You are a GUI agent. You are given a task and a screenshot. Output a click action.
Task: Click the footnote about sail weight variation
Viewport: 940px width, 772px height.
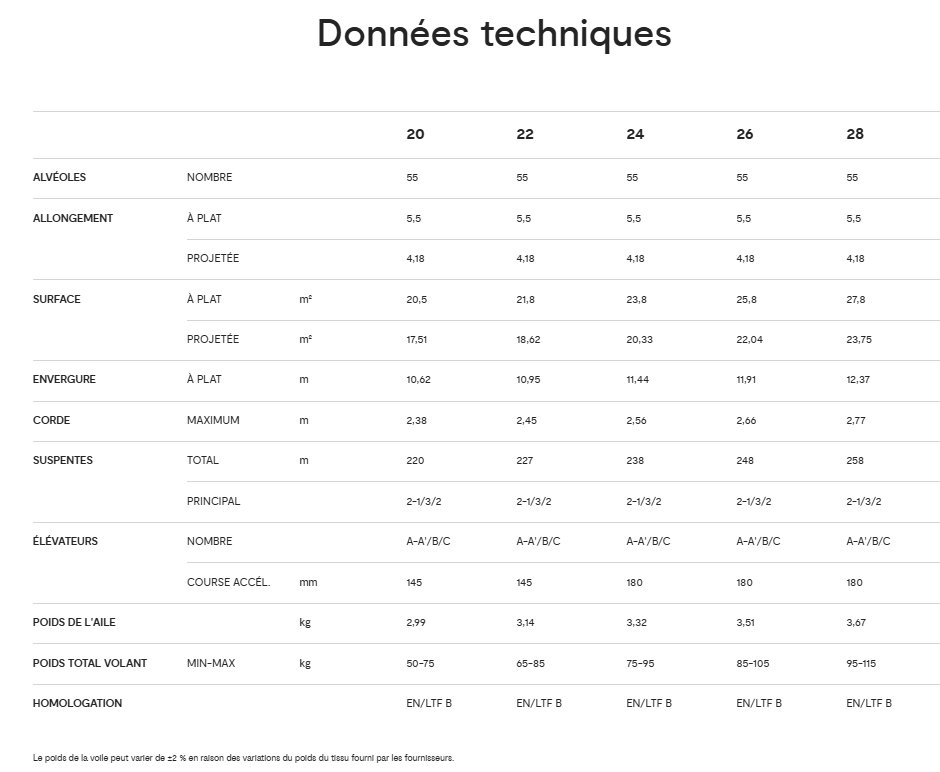(x=243, y=758)
